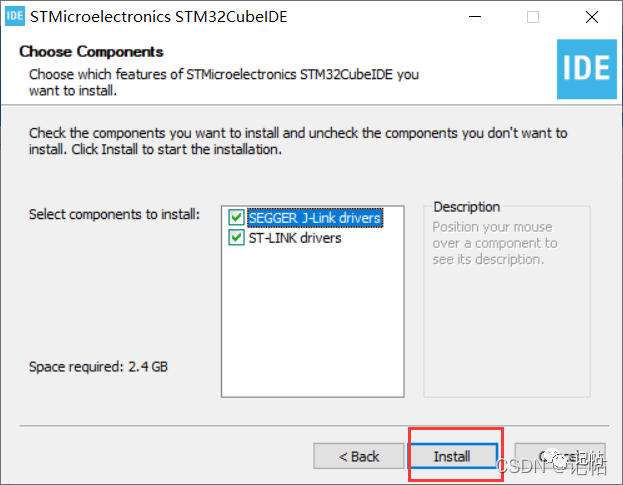Click Install to start installation
623x485 pixels.
tap(453, 456)
